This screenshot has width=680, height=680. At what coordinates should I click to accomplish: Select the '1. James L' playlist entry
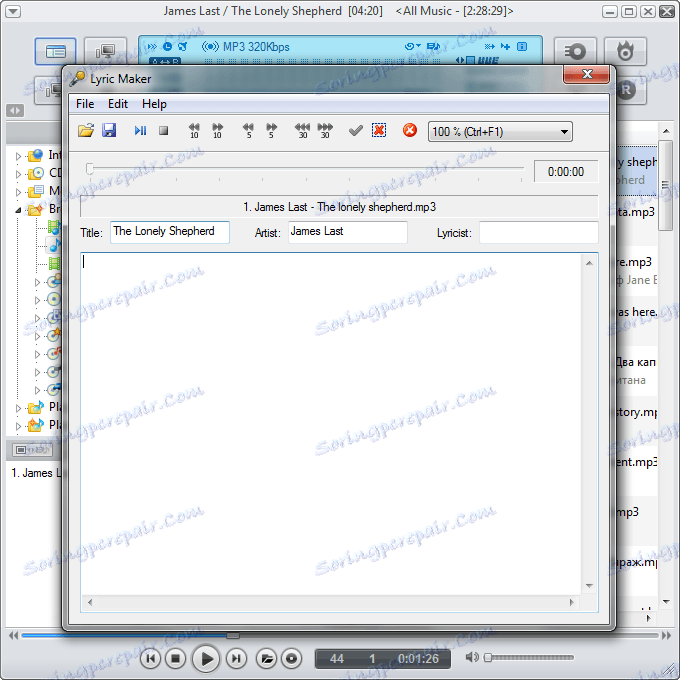pos(36,473)
